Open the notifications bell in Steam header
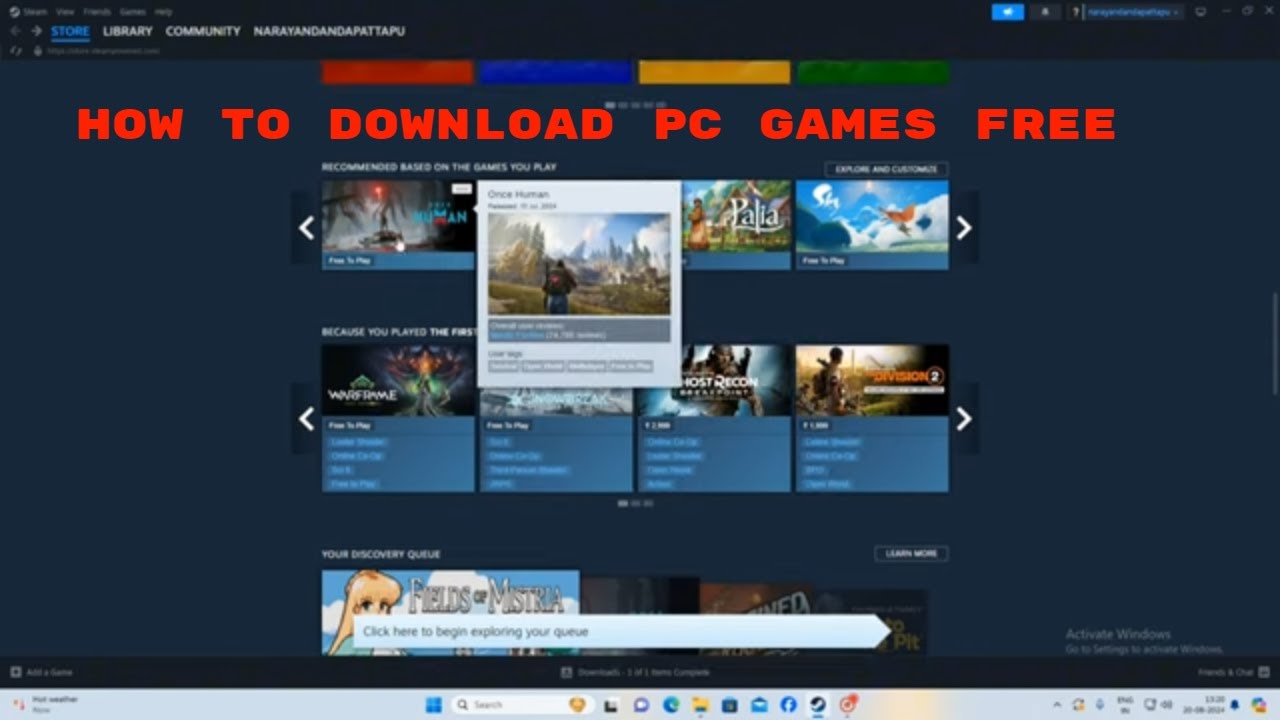The height and width of the screenshot is (720, 1280). click(x=1045, y=12)
